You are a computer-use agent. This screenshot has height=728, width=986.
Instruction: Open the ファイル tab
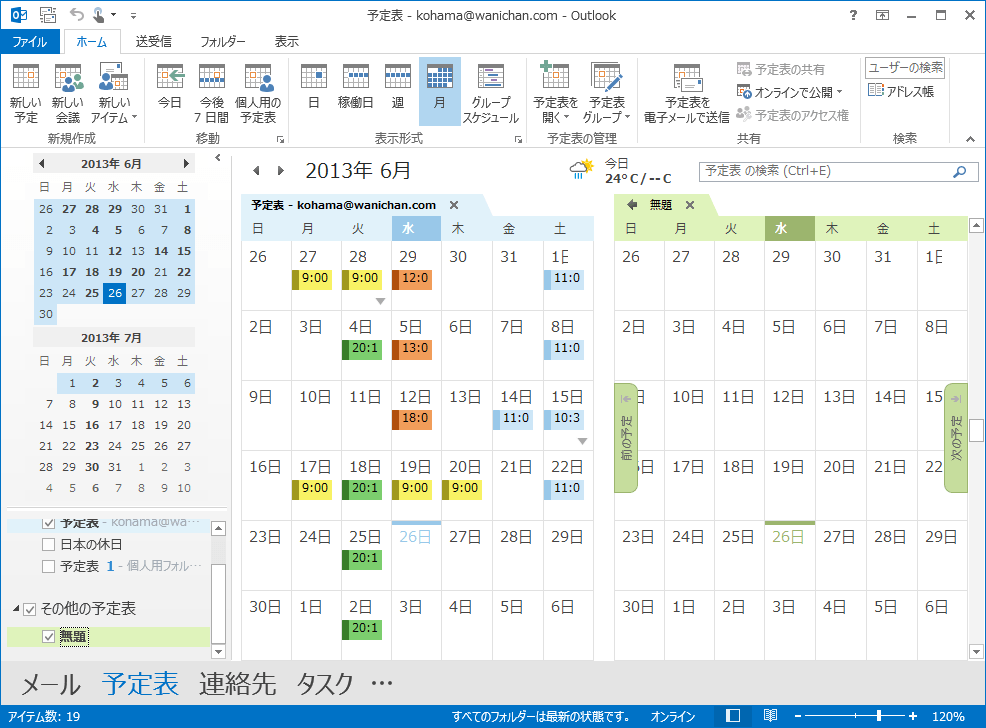(x=30, y=41)
